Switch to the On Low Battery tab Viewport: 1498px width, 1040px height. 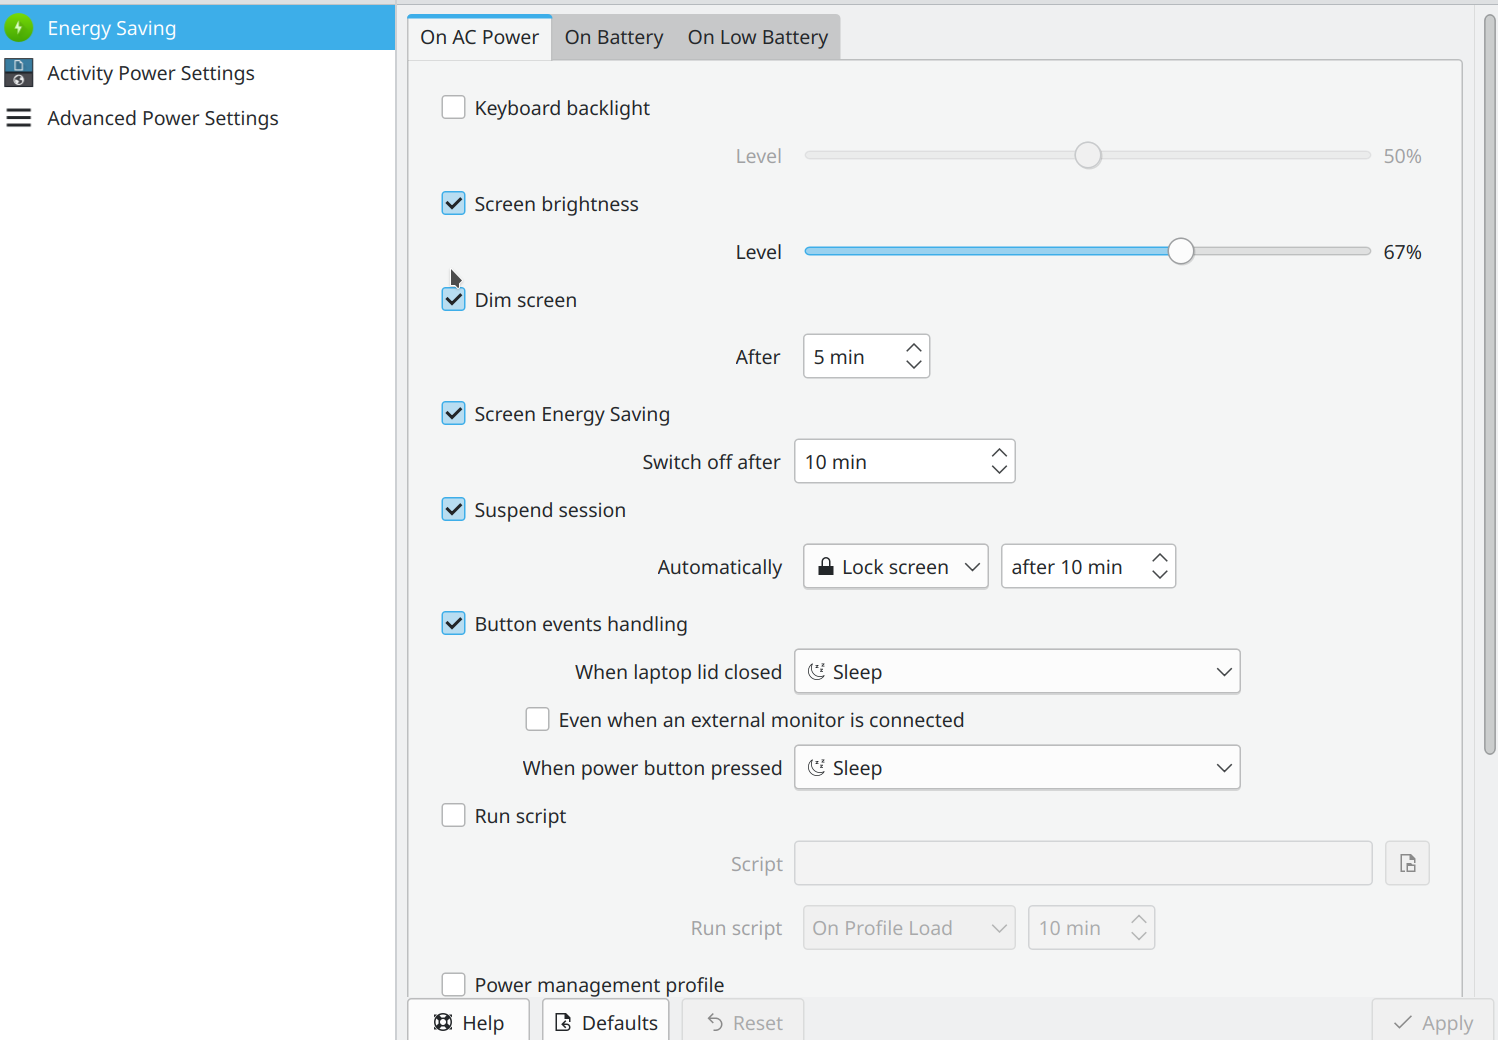[x=758, y=37]
